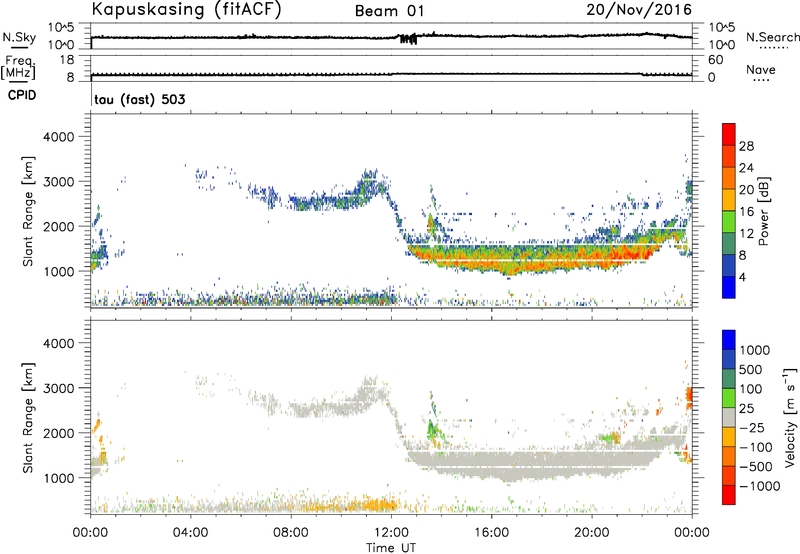Pick the light green power colorbar segment

[x=729, y=222]
